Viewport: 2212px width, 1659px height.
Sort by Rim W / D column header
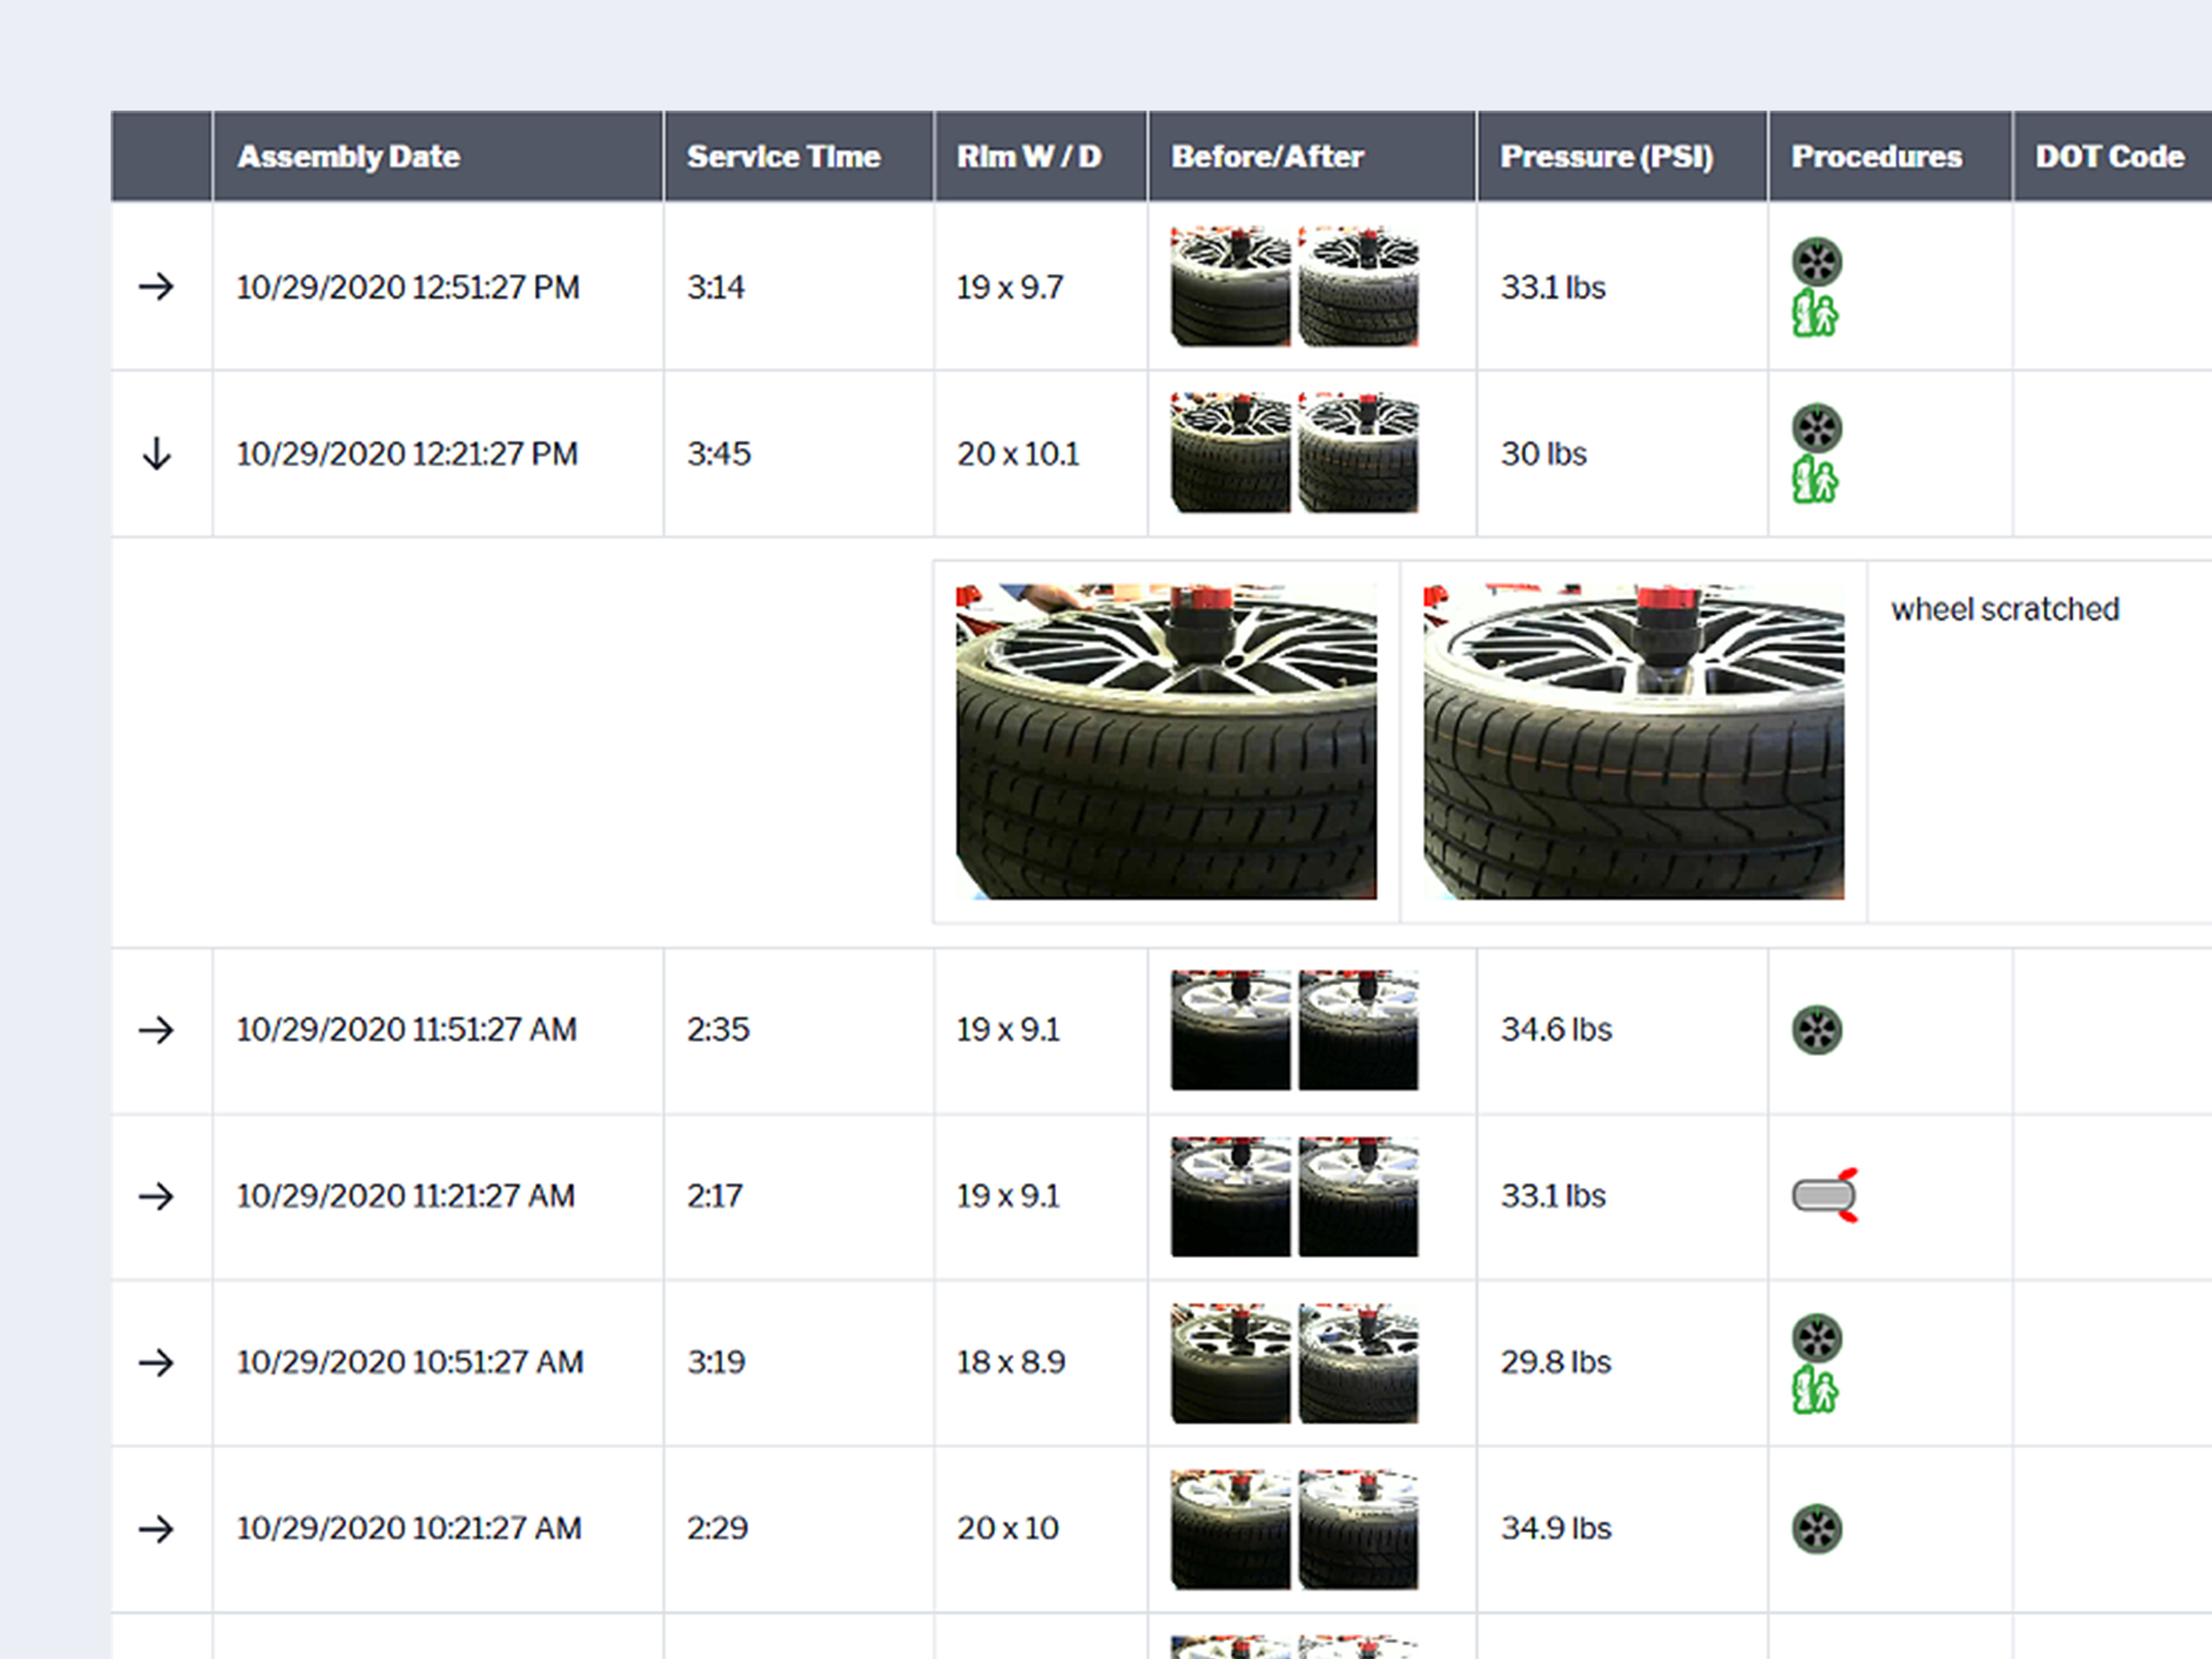[1041, 156]
